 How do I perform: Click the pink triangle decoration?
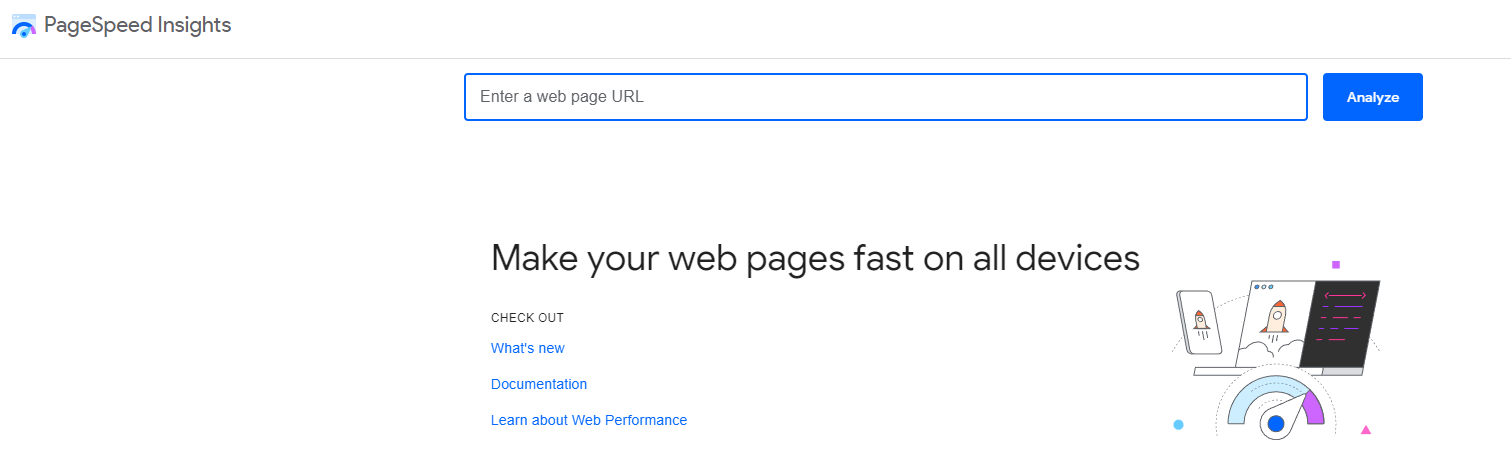[1365, 430]
